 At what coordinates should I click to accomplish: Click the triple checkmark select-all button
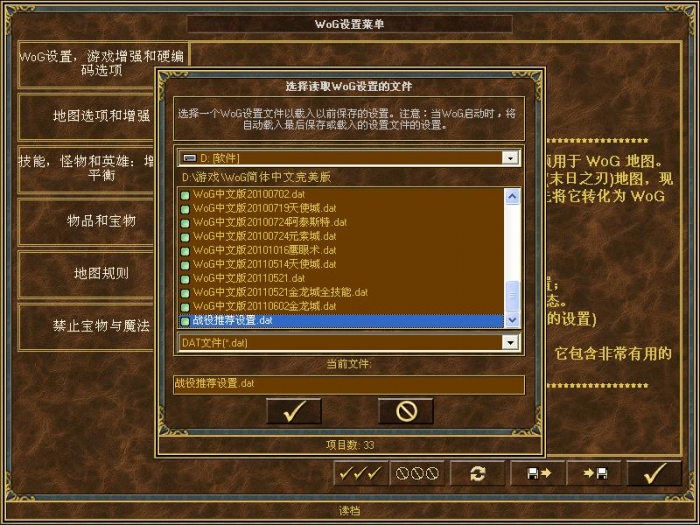(361, 473)
